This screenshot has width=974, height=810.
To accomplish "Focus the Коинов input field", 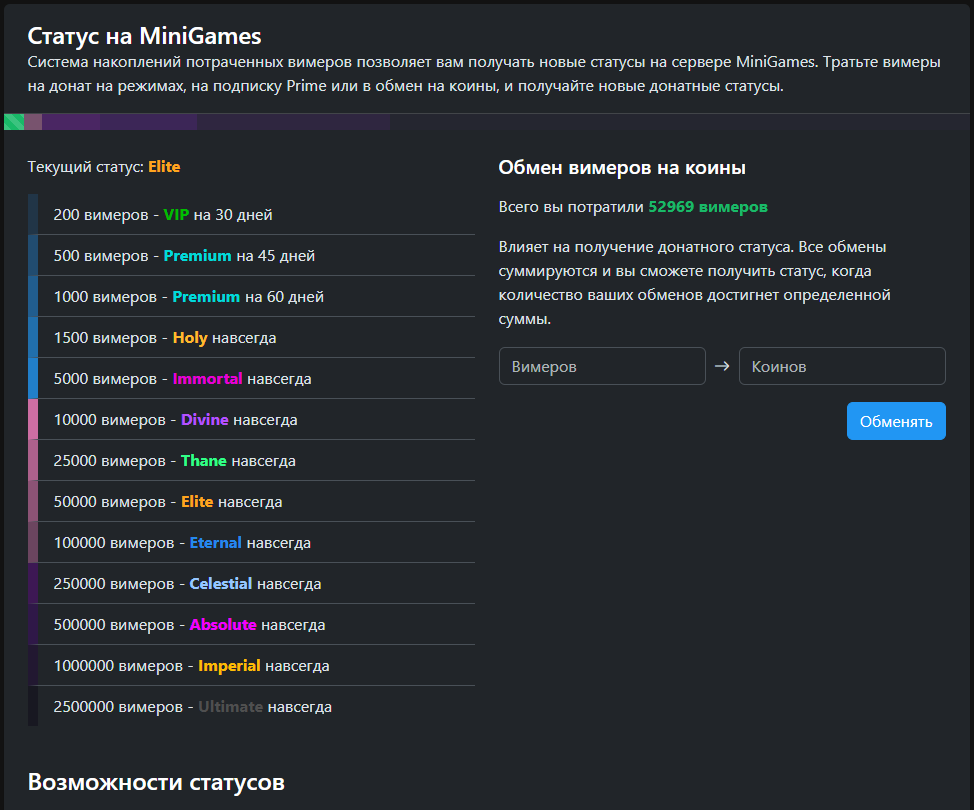I will [x=841, y=366].
